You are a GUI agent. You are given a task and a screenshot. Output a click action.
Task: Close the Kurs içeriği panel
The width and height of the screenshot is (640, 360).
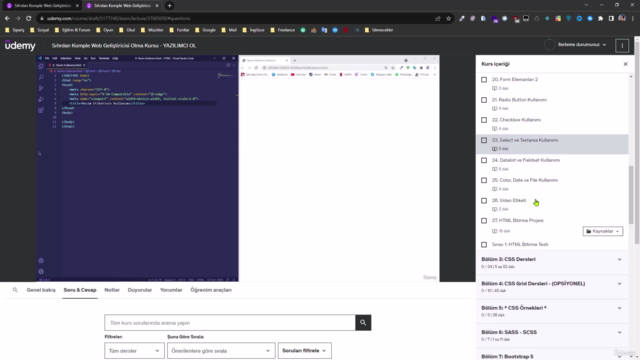click(x=625, y=64)
